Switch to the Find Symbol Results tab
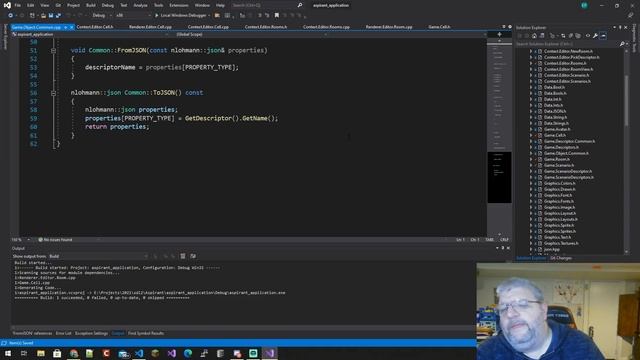Screen dimensions: 640x360 point(146,333)
